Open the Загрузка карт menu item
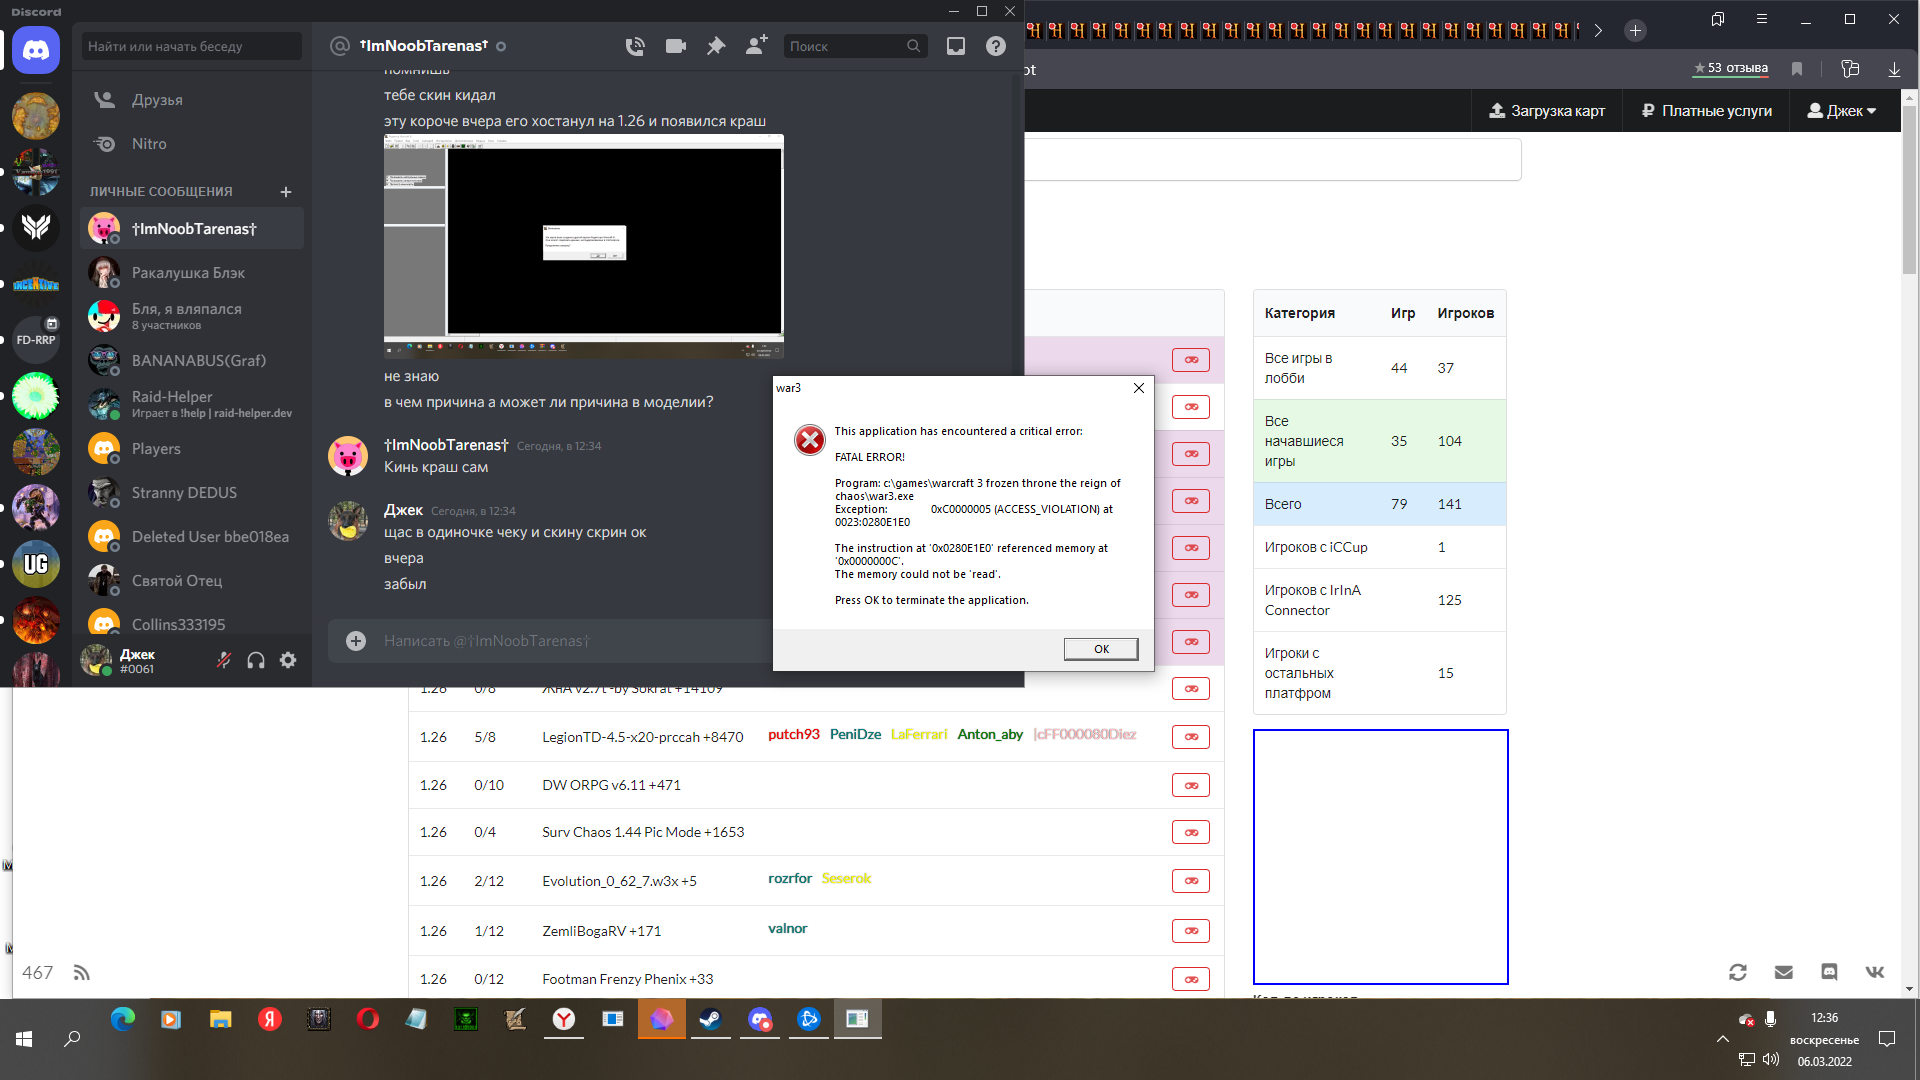Screen dimensions: 1920x1080 click(x=1547, y=111)
